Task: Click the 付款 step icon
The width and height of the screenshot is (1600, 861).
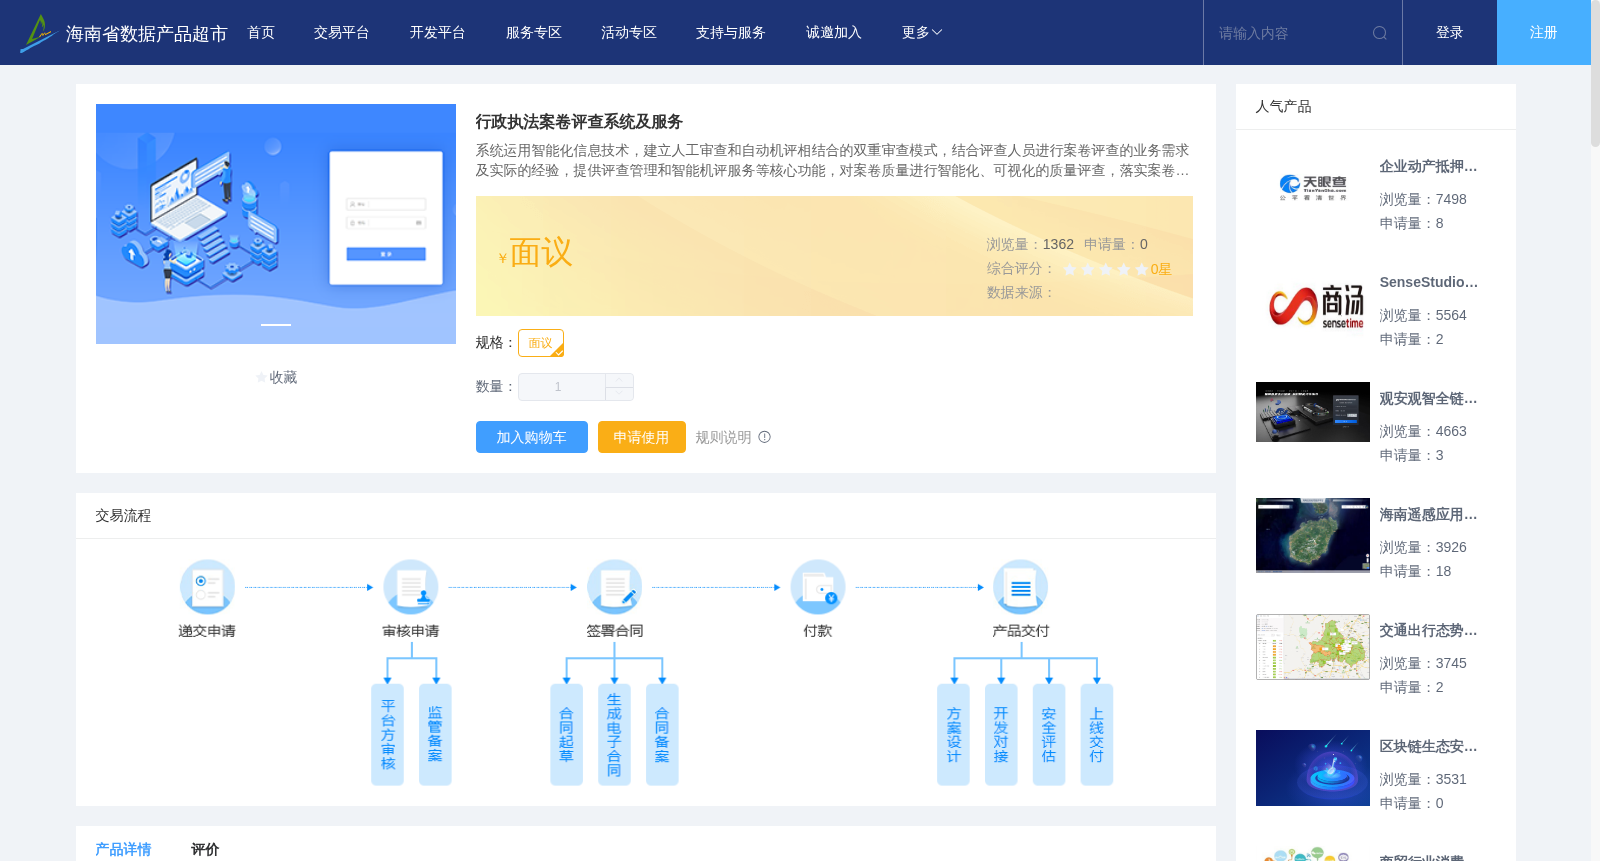Action: coord(818,587)
